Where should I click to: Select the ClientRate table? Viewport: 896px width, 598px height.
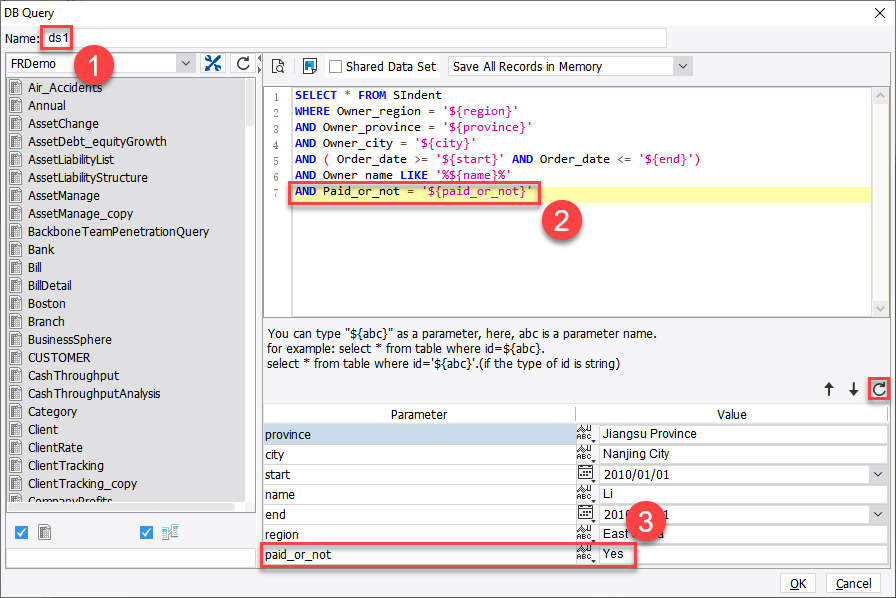pyautogui.click(x=55, y=448)
